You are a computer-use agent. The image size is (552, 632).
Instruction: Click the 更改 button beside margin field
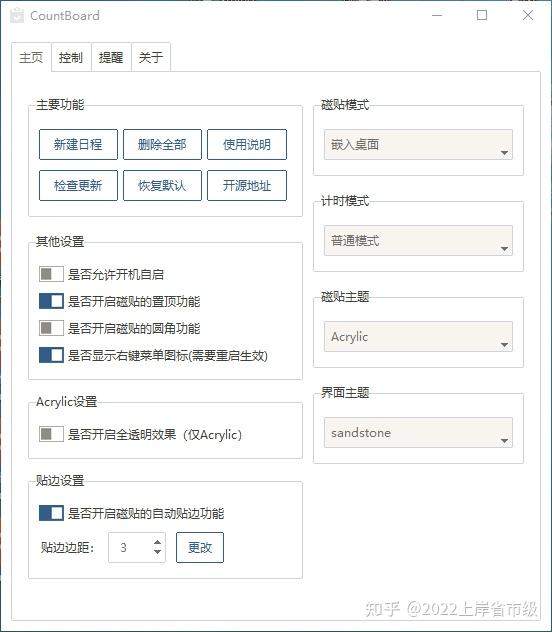point(200,547)
